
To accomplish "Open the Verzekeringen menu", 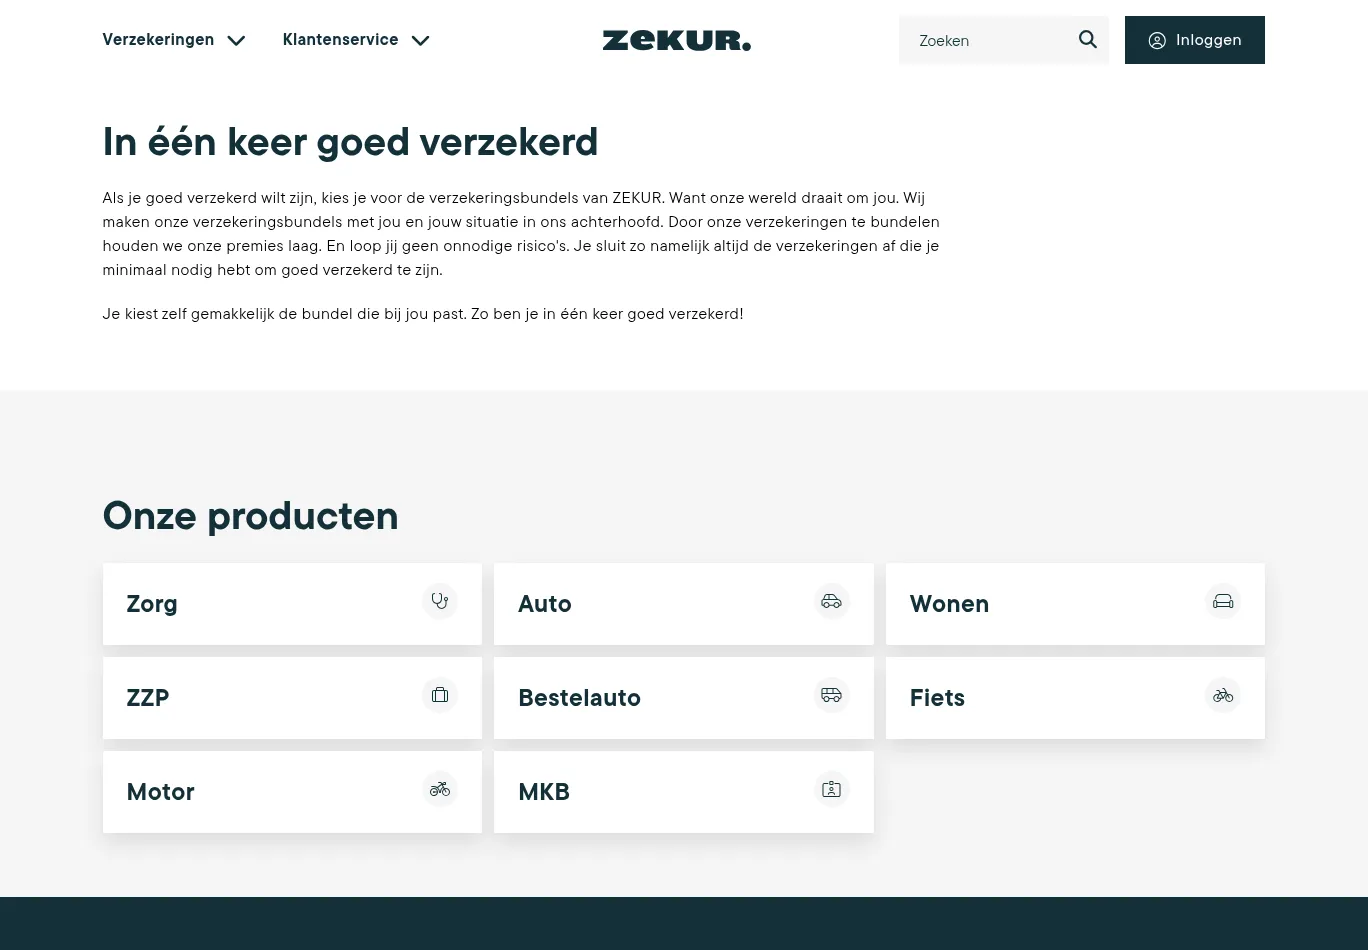I will pos(158,40).
